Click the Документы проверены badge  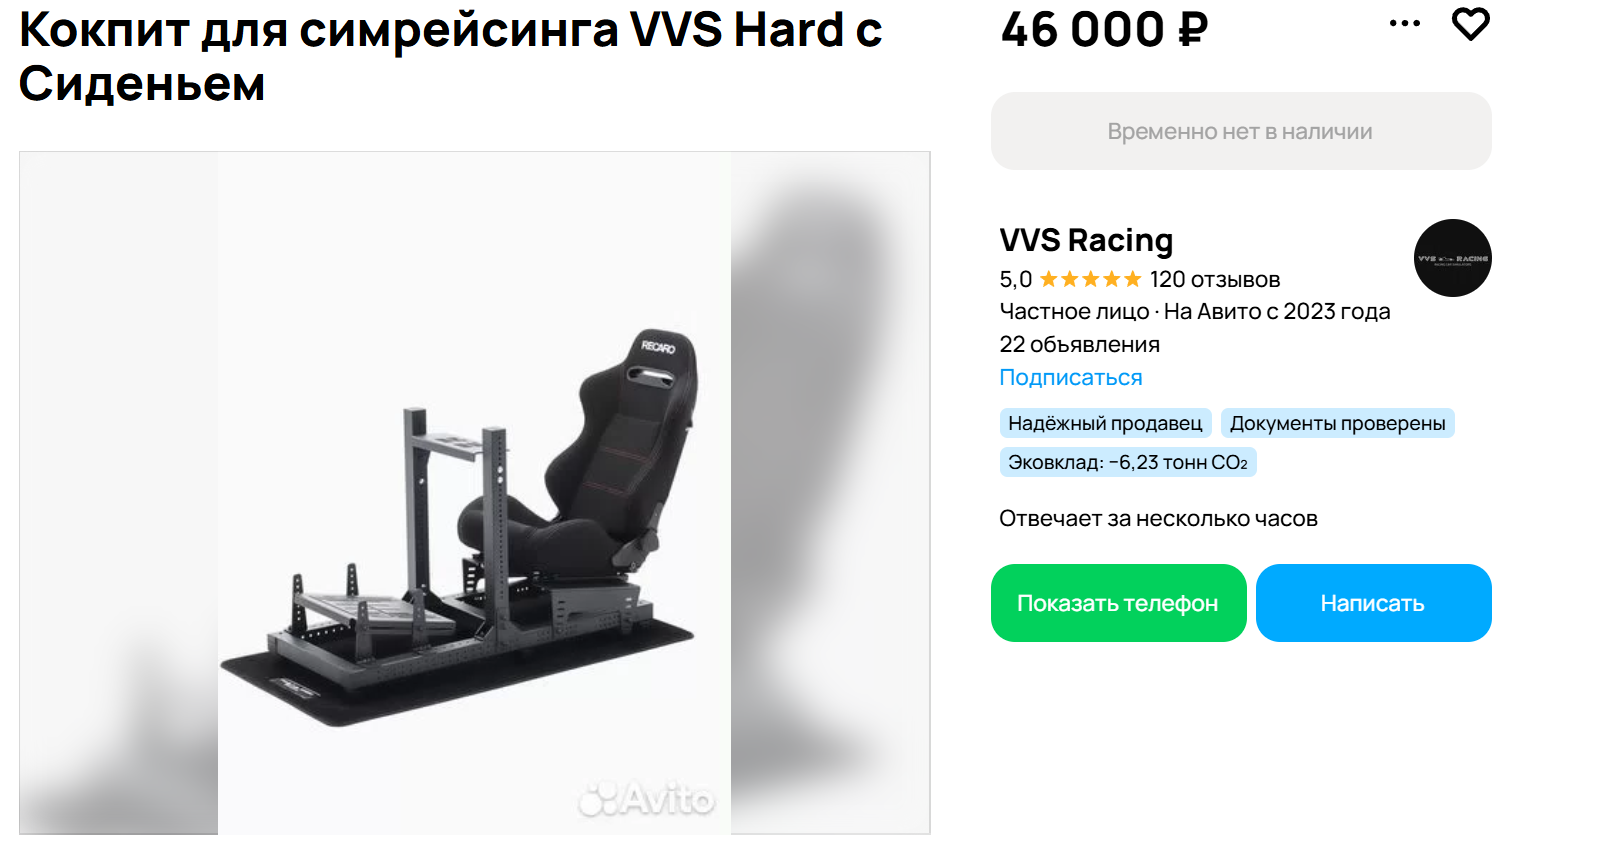1337,423
